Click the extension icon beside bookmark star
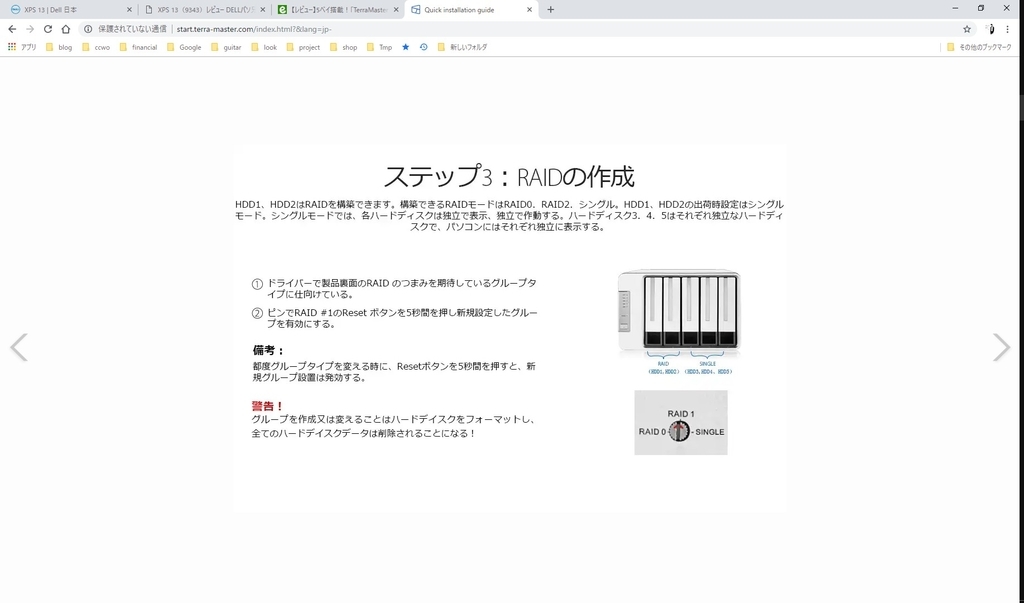Viewport: 1024px width, 603px height. click(991, 29)
